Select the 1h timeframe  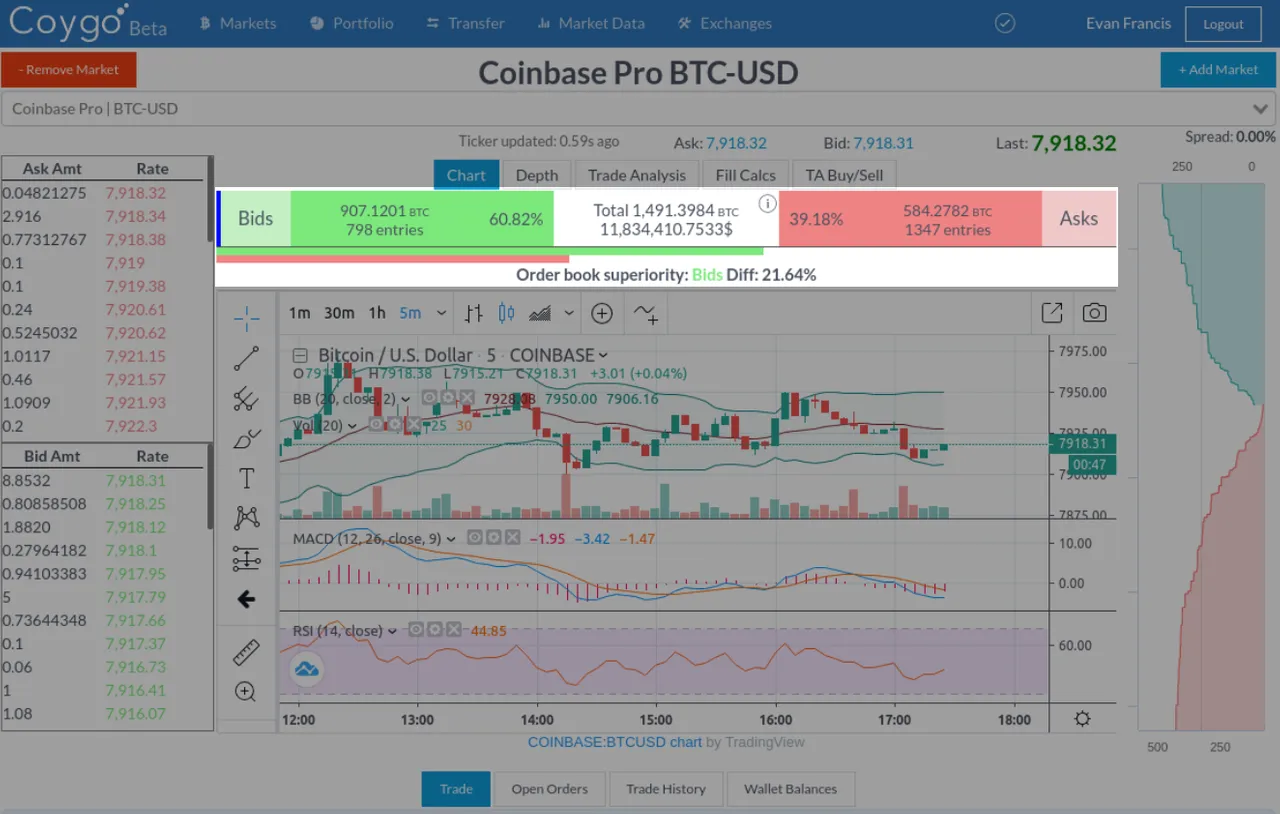(x=377, y=313)
